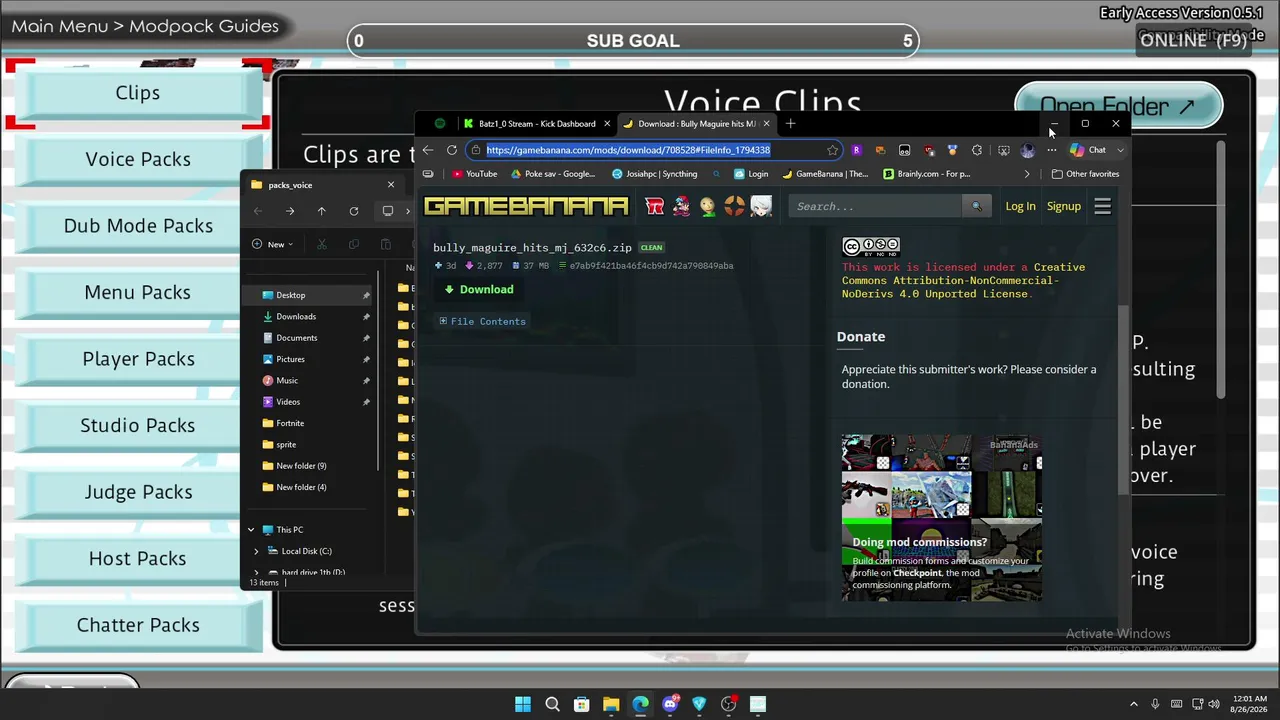The height and width of the screenshot is (720, 1280).
Task: Expand the File Contents section
Action: pyautogui.click(x=482, y=321)
